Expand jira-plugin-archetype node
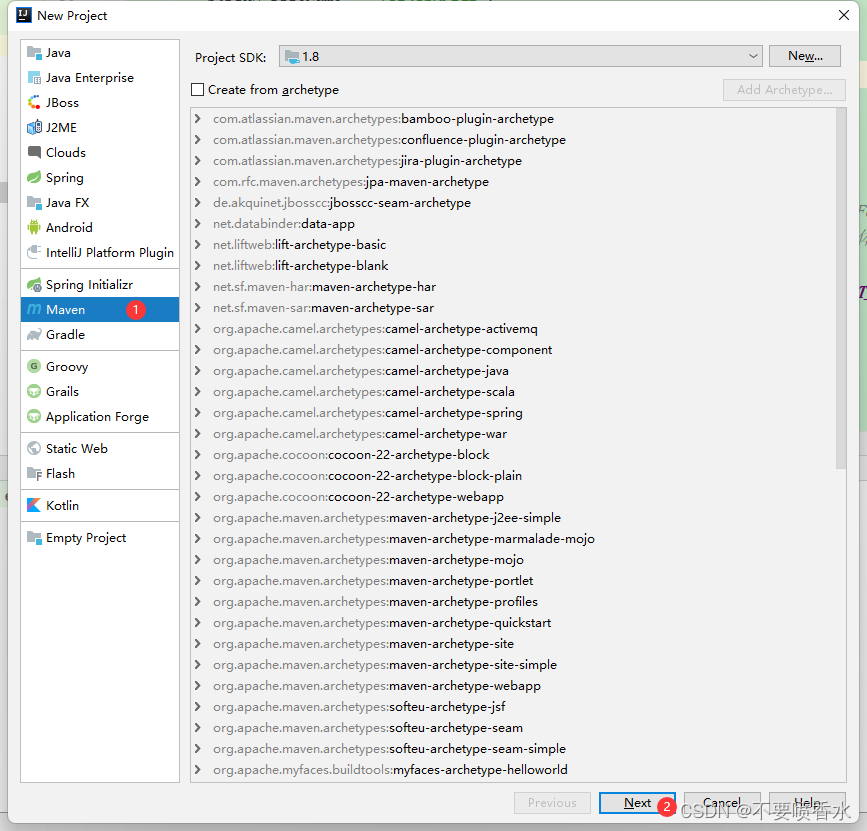 click(x=198, y=161)
